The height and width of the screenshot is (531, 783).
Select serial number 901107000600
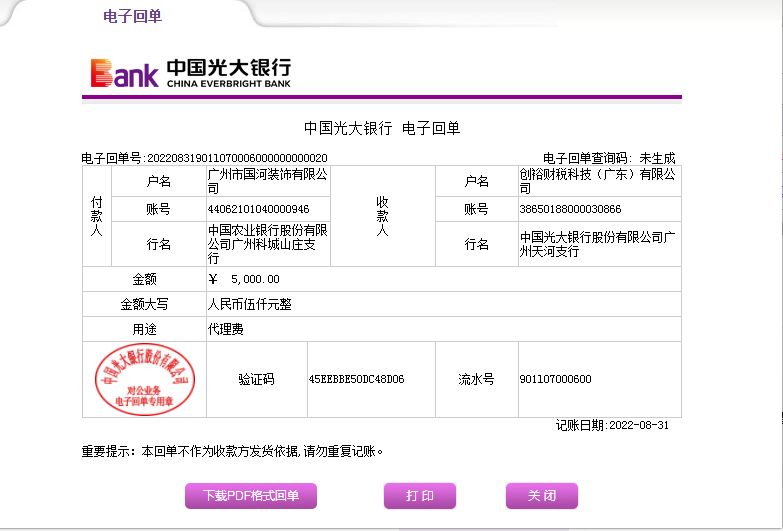[555, 379]
